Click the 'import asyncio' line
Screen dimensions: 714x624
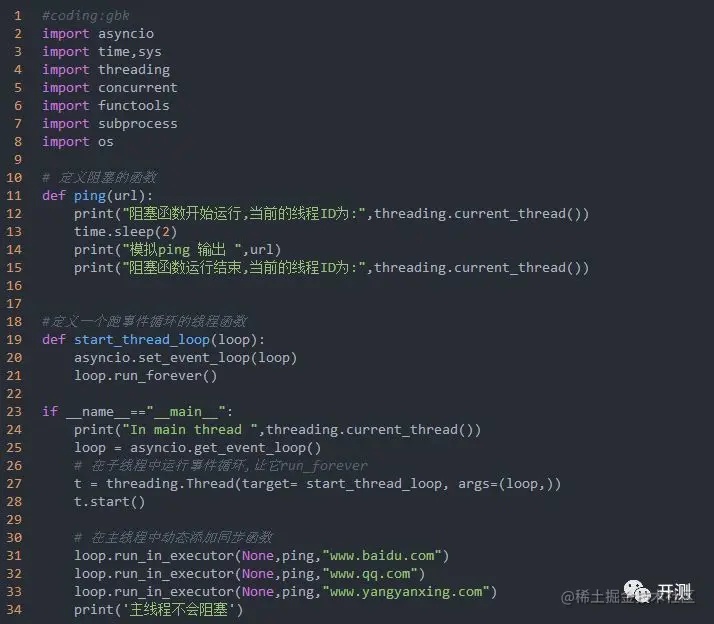pos(98,34)
